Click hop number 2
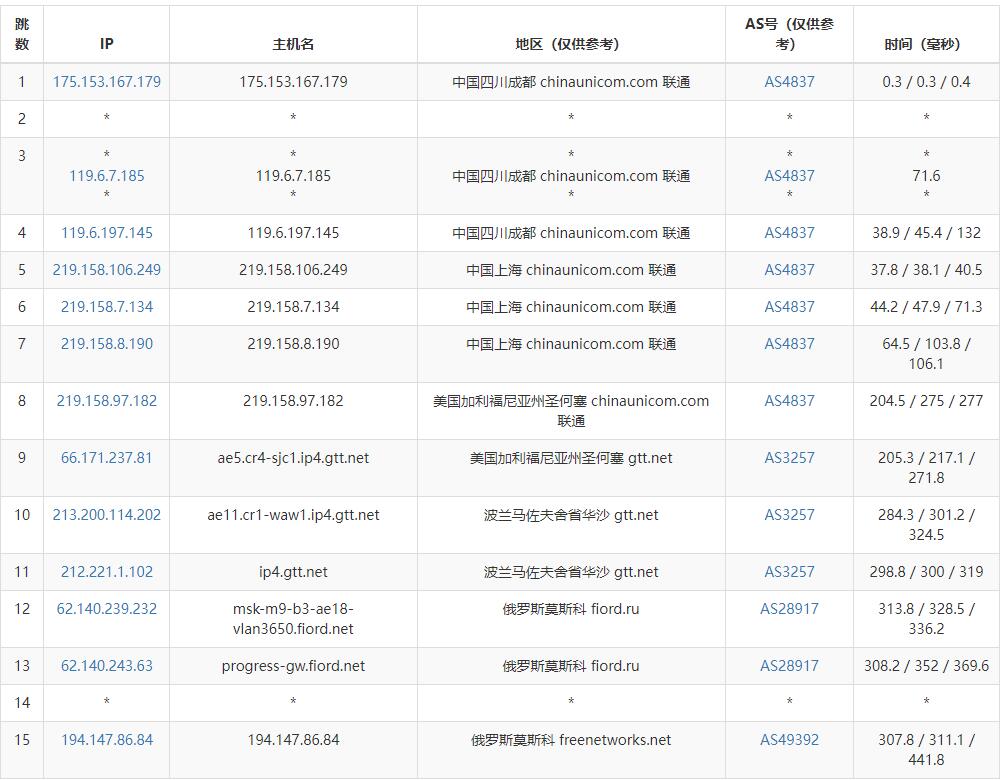 click(x=22, y=118)
